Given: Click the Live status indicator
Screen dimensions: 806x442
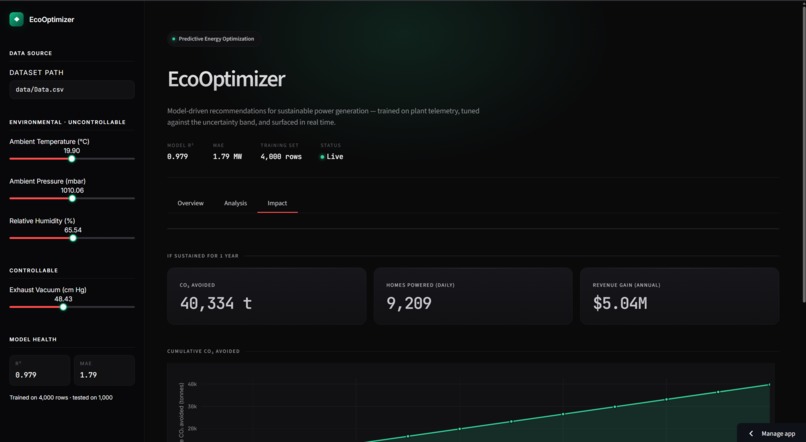Looking at the screenshot, I should pos(332,157).
